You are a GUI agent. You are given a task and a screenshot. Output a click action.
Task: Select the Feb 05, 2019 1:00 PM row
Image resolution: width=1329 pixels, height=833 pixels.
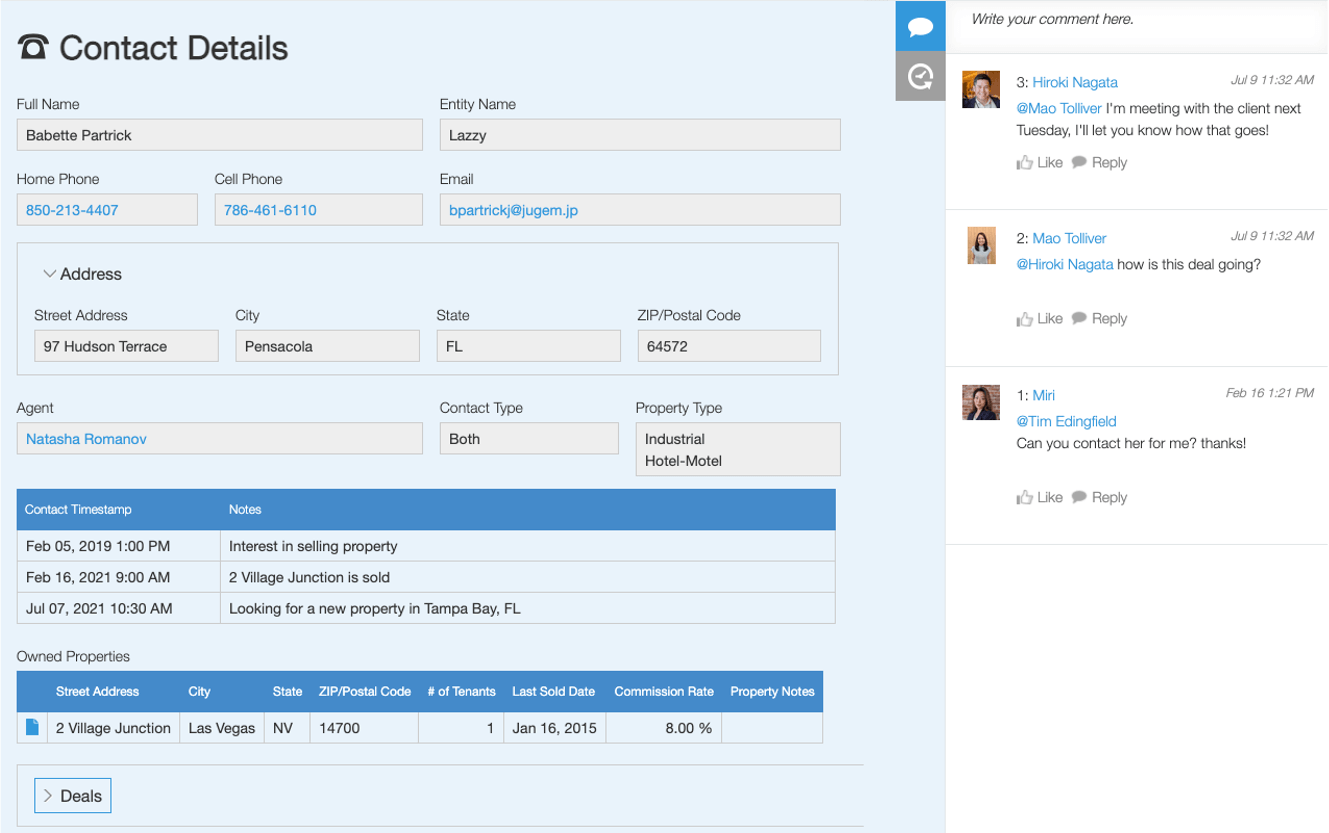pyautogui.click(x=426, y=546)
